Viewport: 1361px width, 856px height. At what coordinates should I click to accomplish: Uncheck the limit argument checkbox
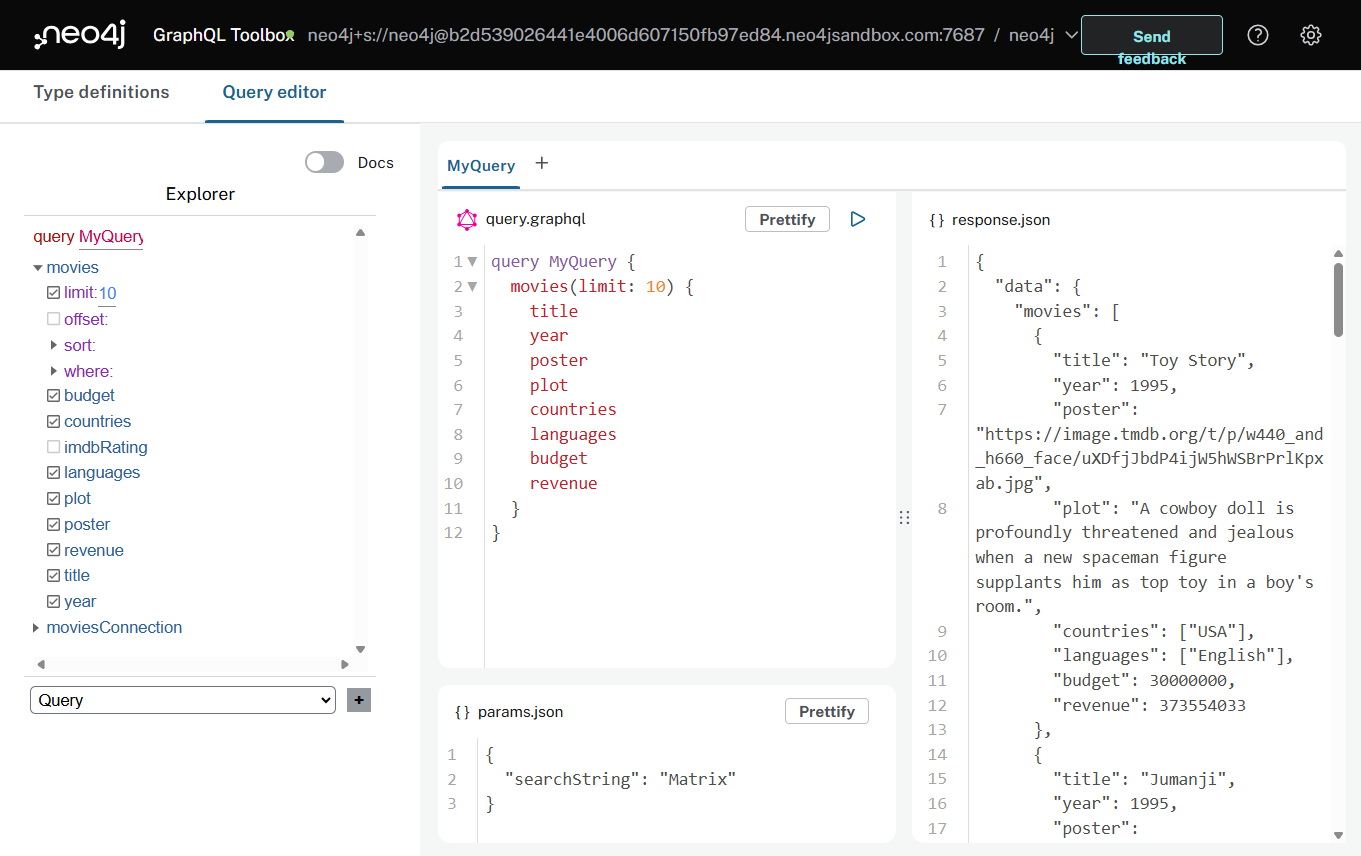[54, 293]
